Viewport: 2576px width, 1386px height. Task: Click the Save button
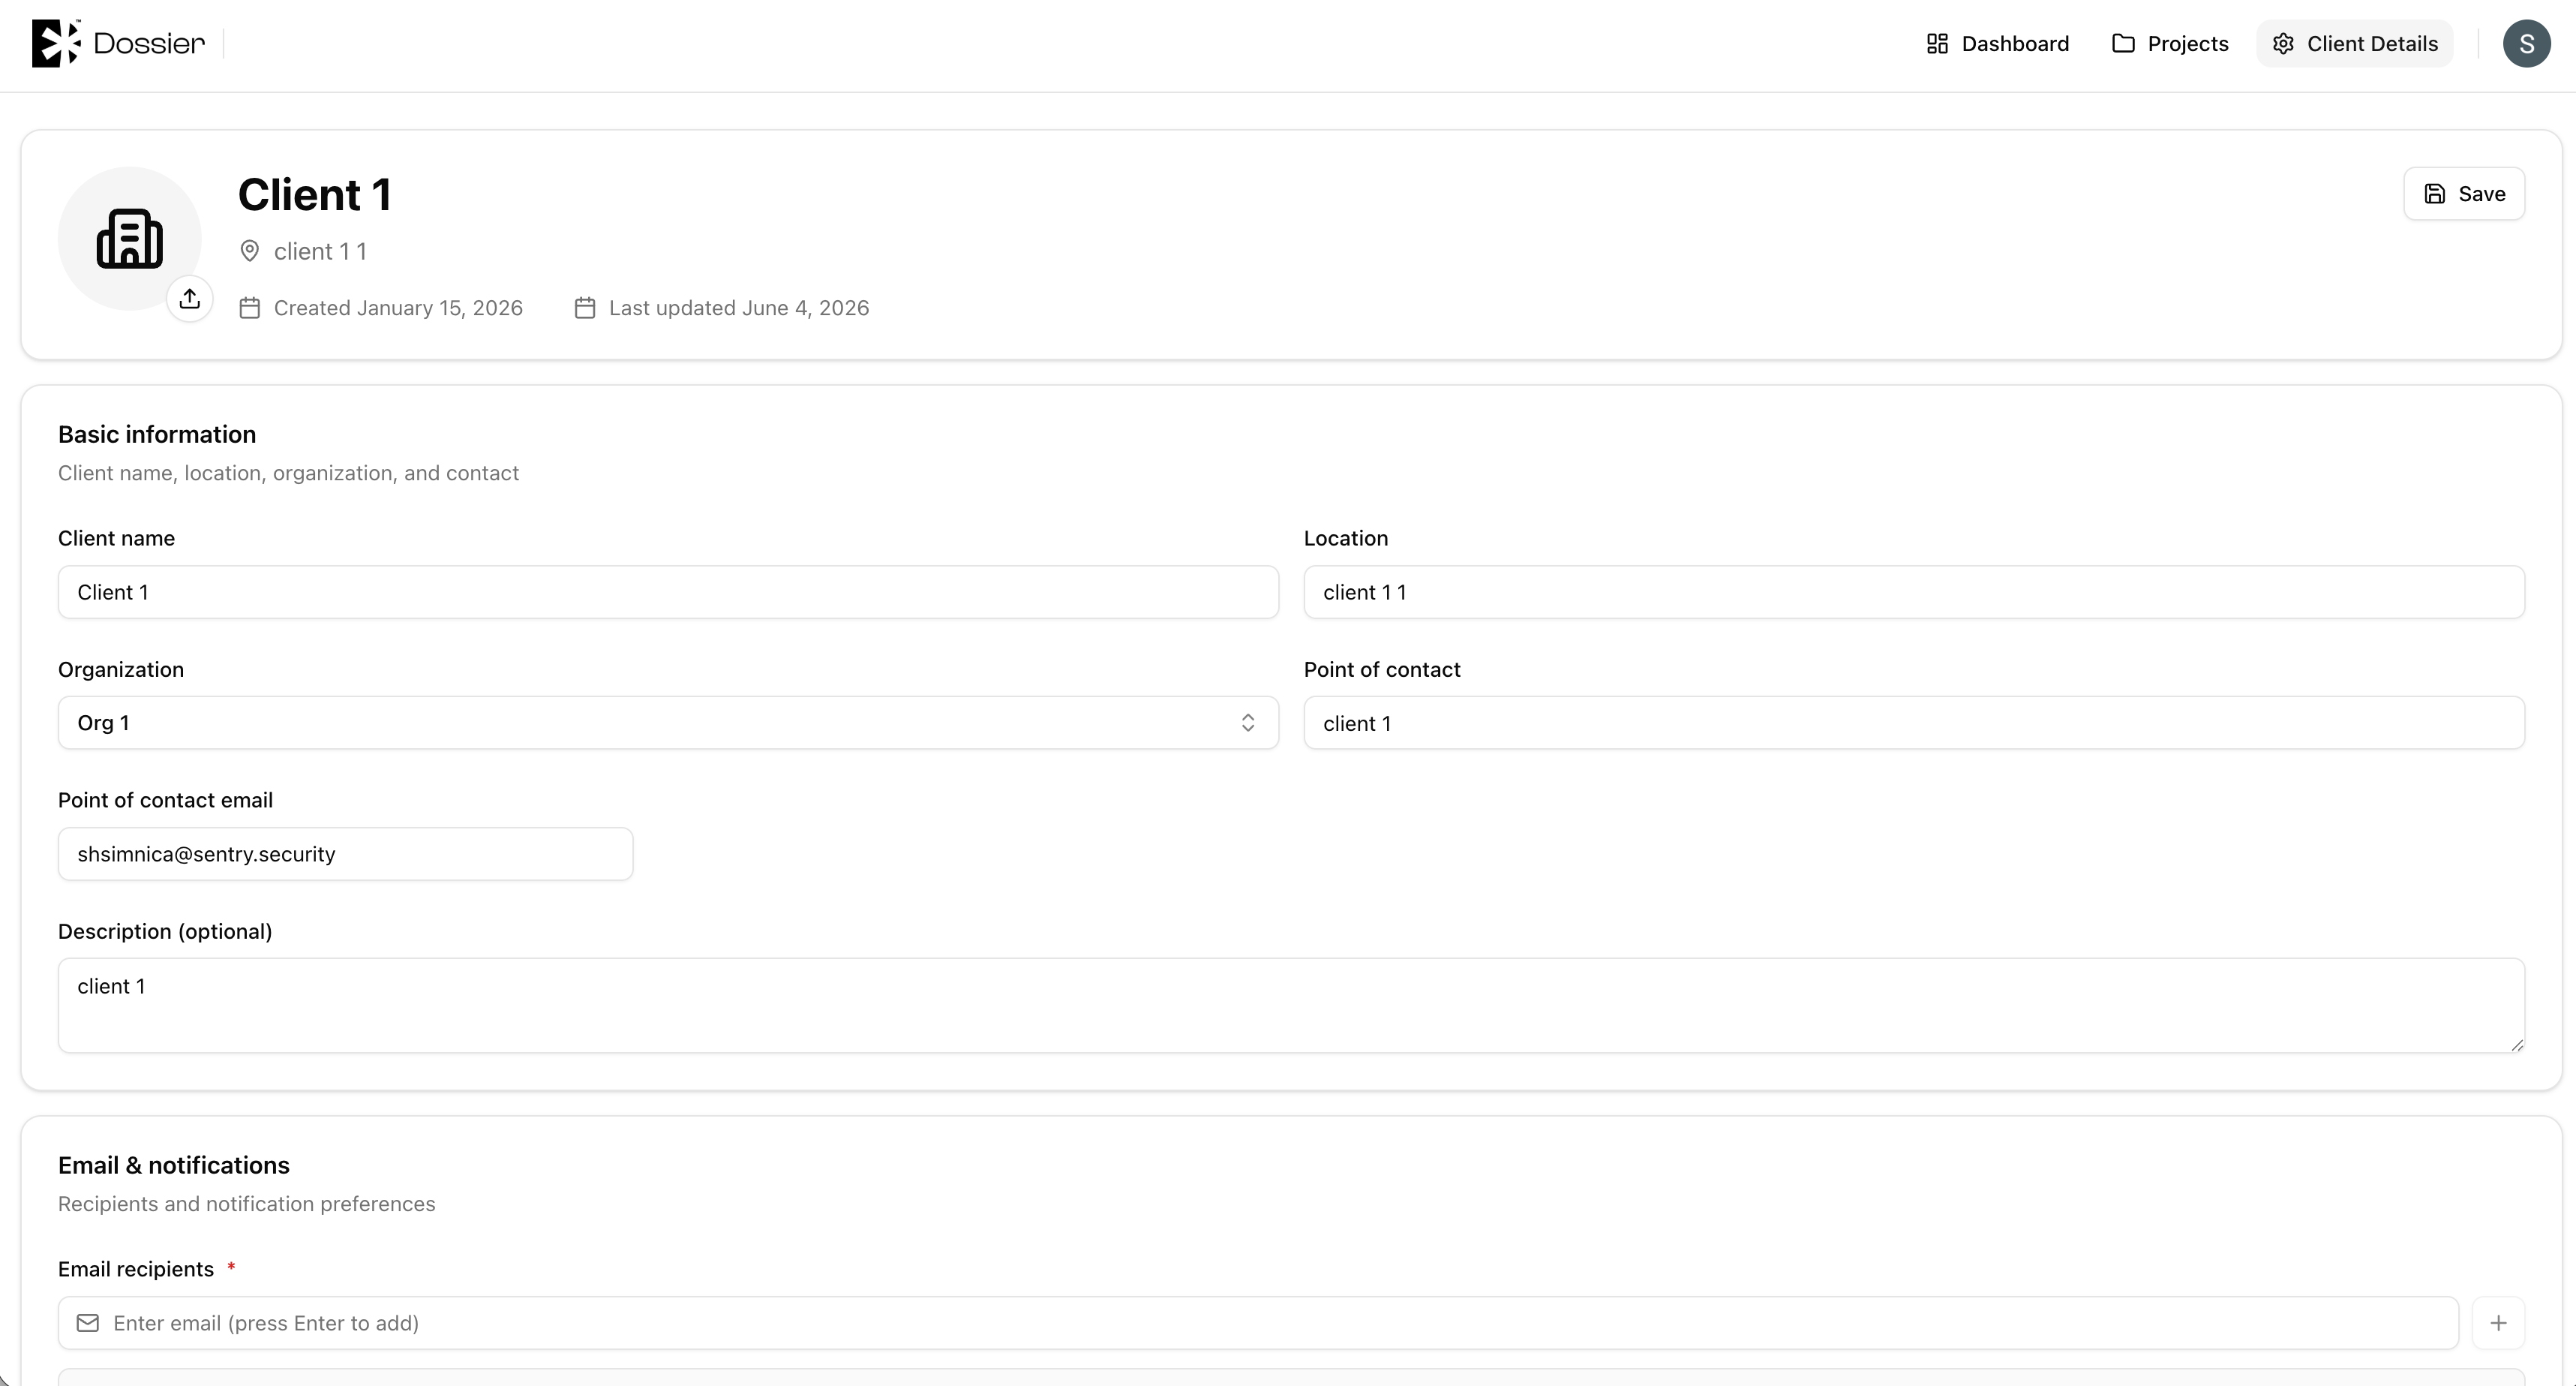coord(2464,194)
